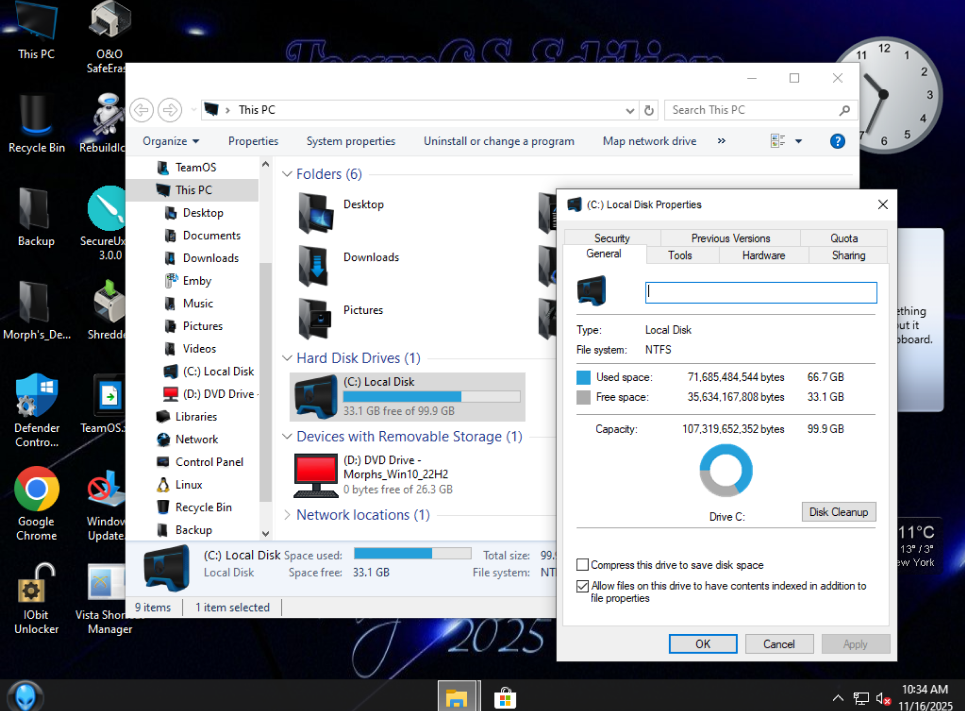
Task: Click the Disk Cleanup button
Action: (x=838, y=512)
